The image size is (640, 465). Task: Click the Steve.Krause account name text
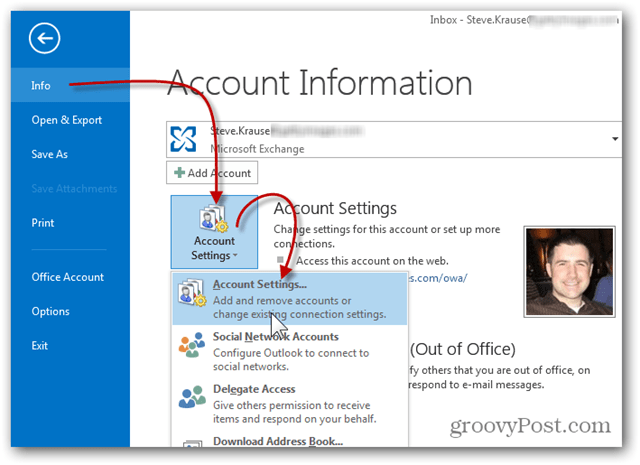click(240, 131)
